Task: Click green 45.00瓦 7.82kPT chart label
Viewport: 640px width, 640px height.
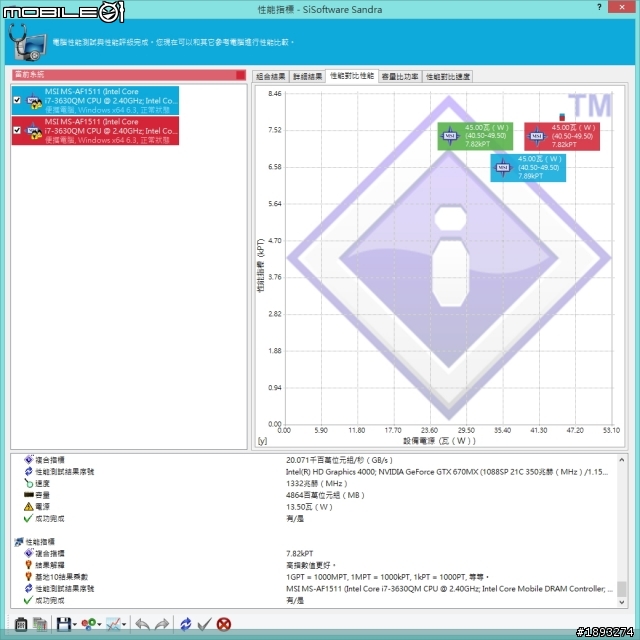Action: pos(475,136)
